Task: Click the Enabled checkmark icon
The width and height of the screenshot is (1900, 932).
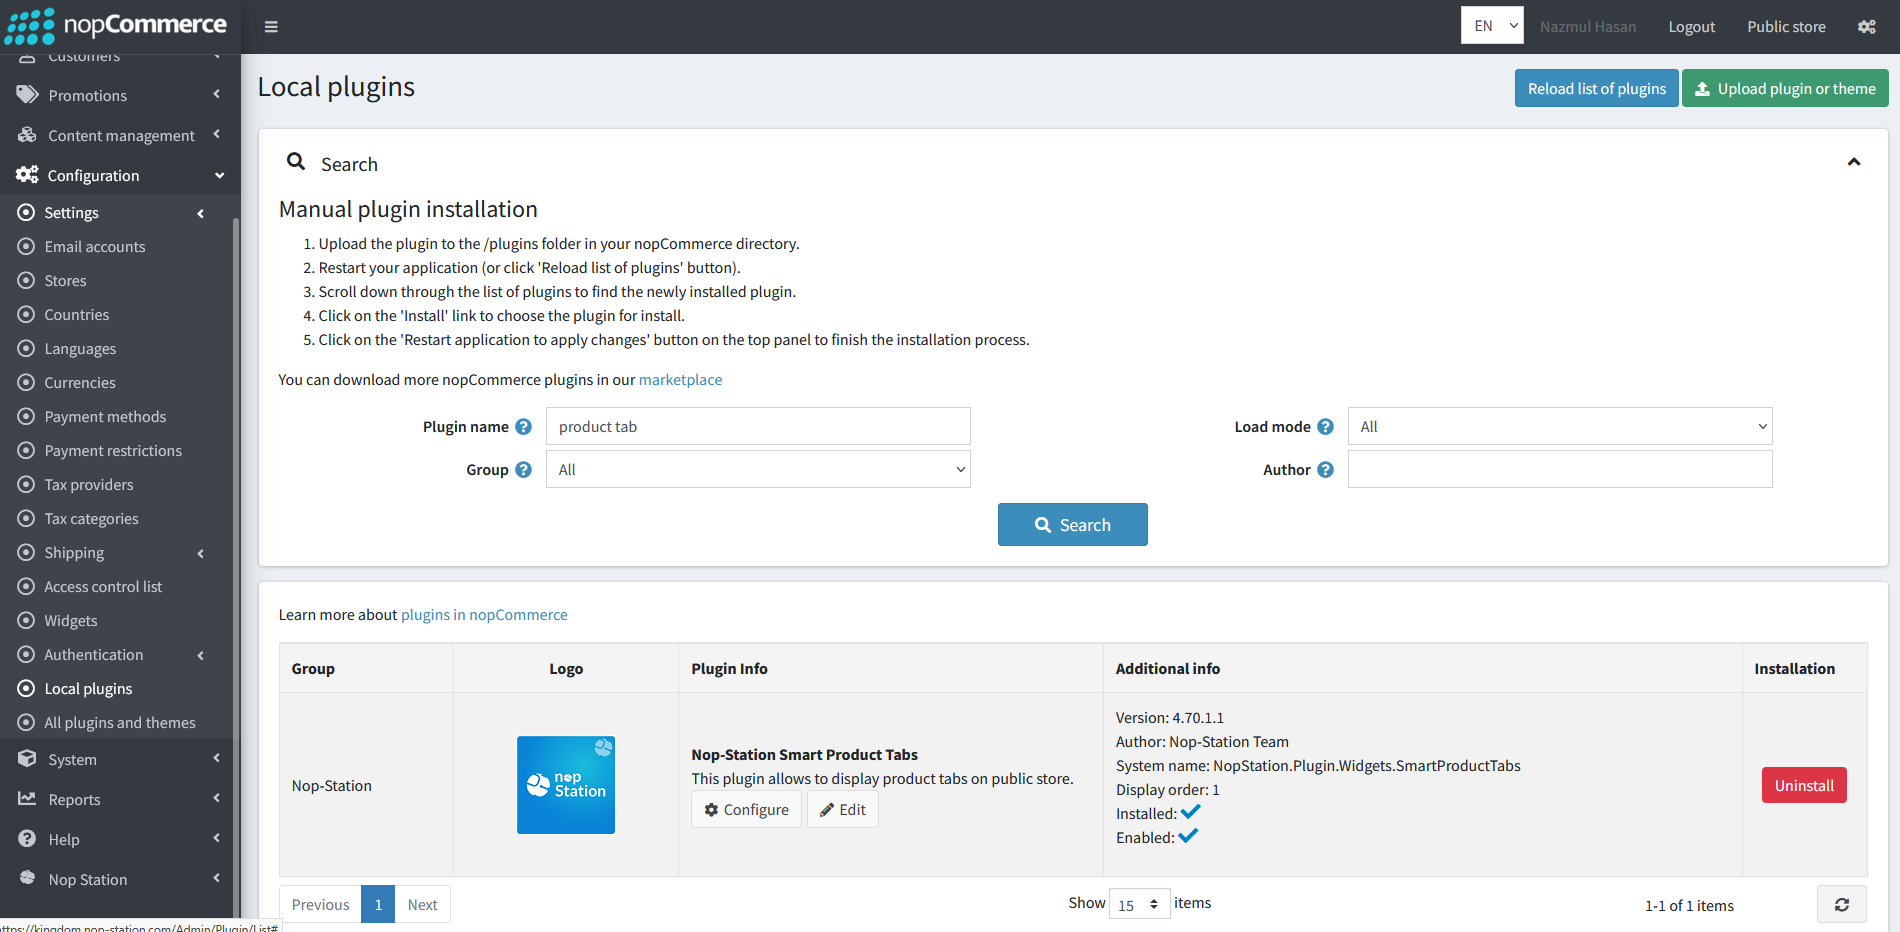Action: tap(1188, 836)
